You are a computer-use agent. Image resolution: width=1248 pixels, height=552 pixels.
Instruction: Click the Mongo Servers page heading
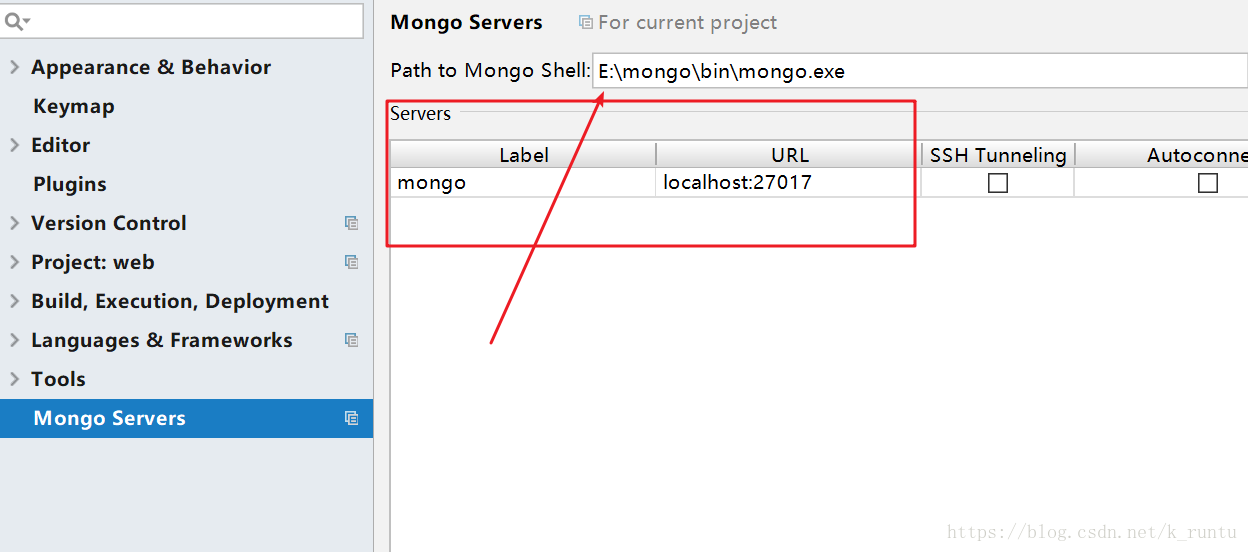click(466, 22)
